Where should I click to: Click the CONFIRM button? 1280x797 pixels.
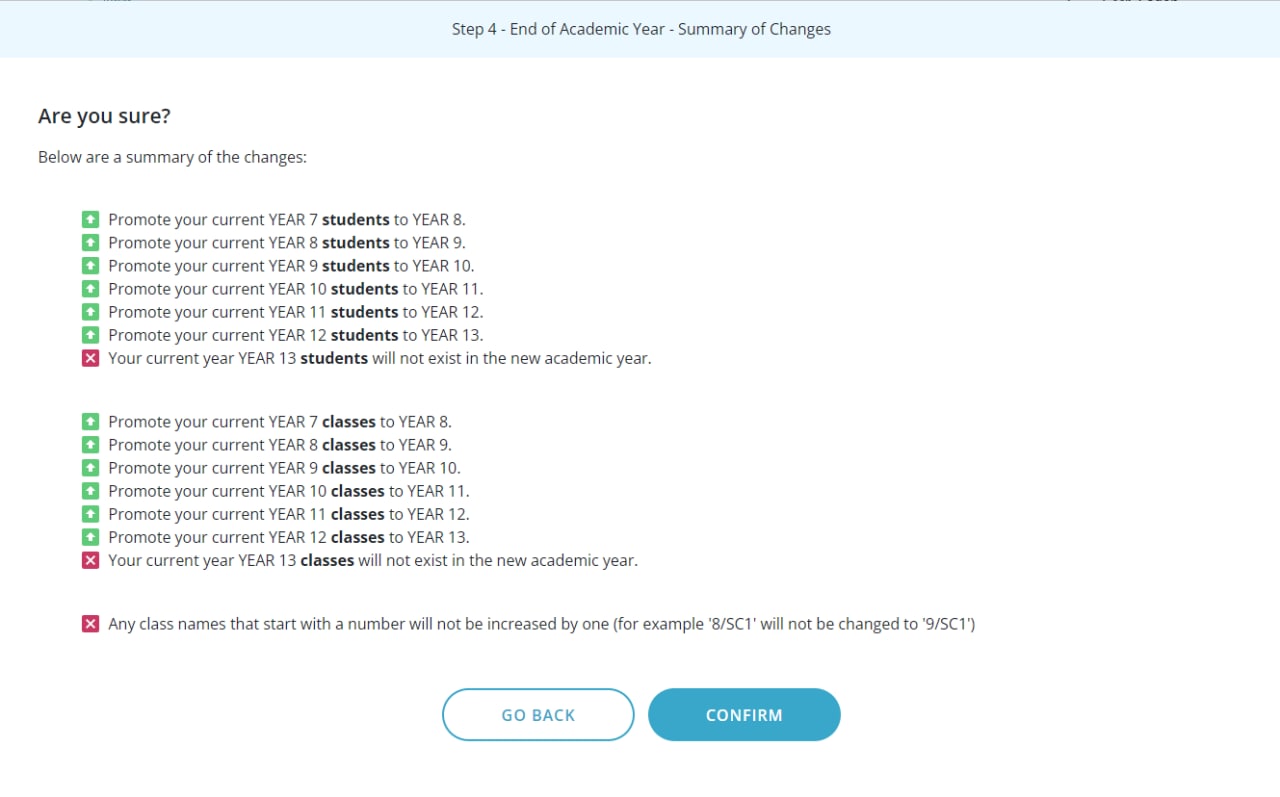coord(744,714)
